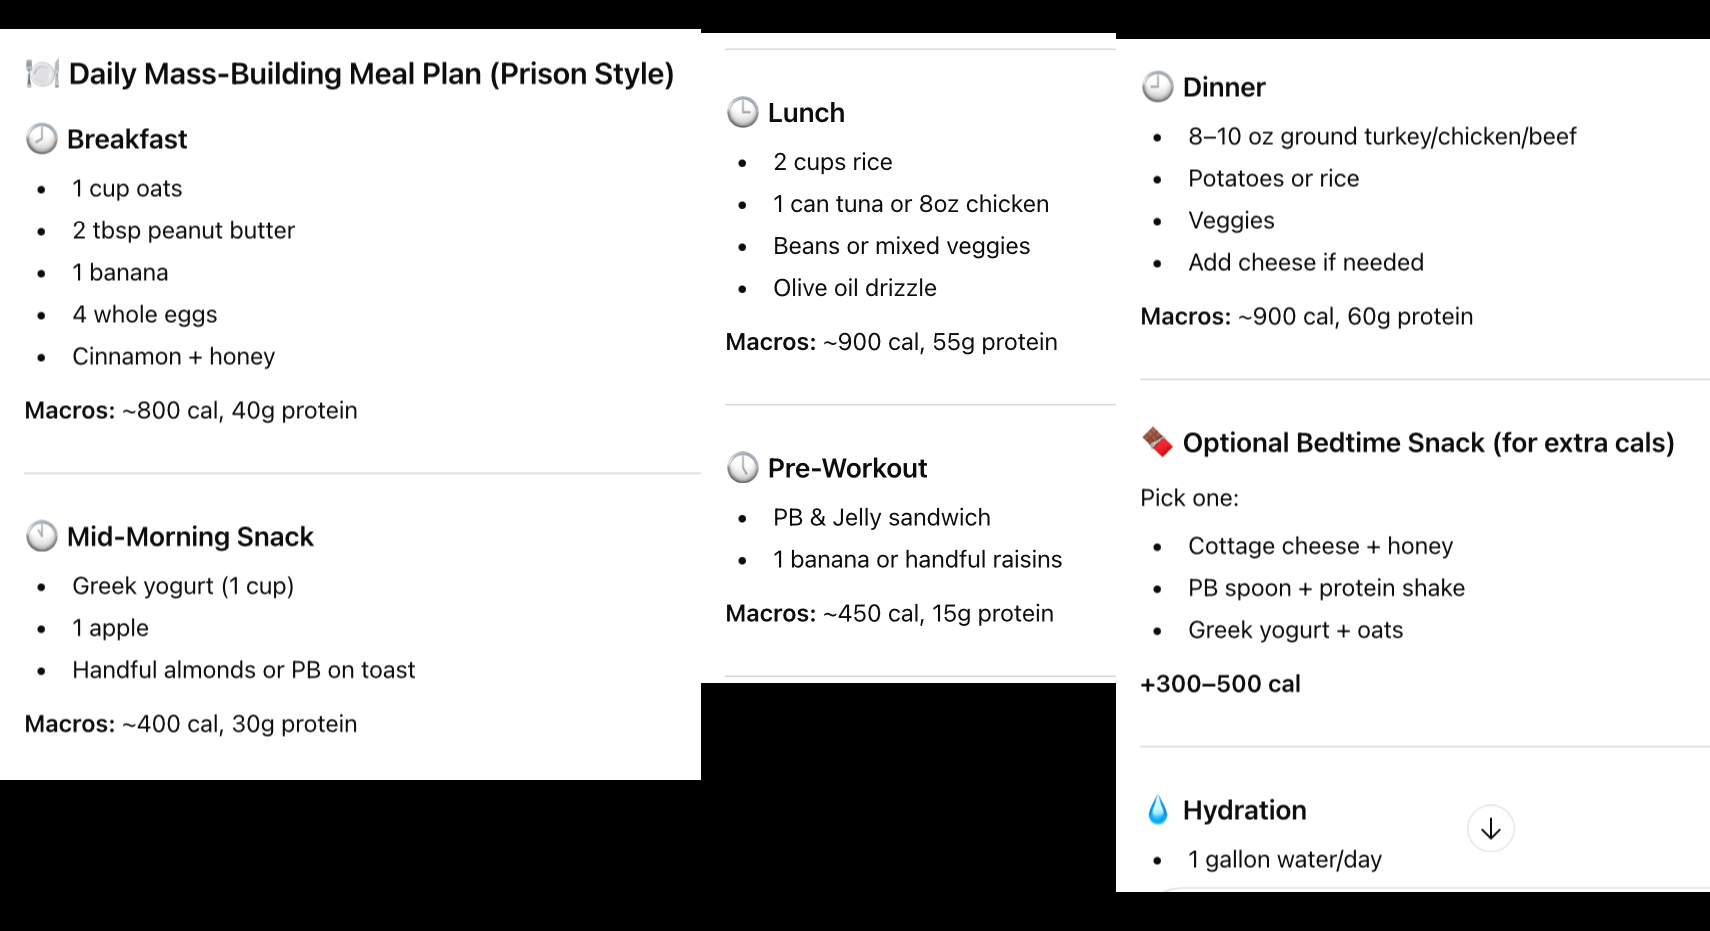Click the water droplet icon beside Hydration
The width and height of the screenshot is (1710, 931).
[1157, 810]
